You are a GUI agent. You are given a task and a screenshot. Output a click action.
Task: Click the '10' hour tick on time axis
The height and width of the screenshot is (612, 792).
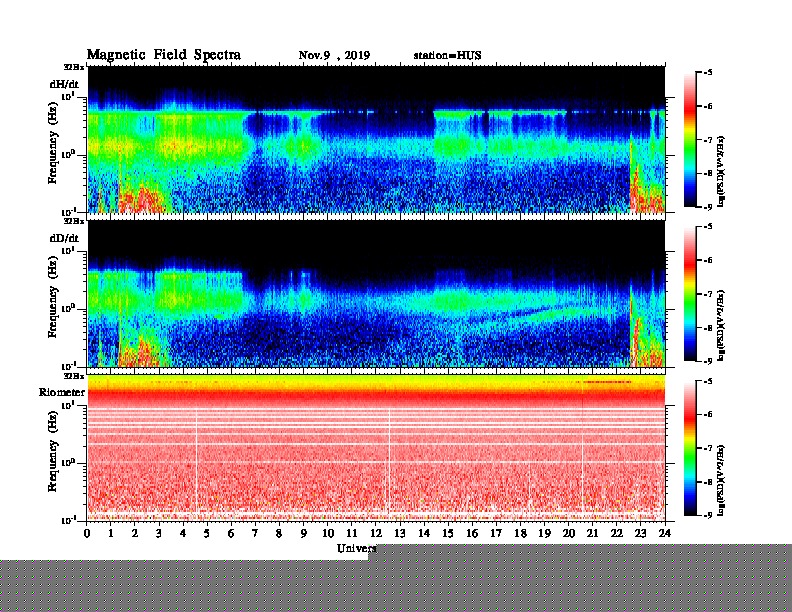click(328, 533)
